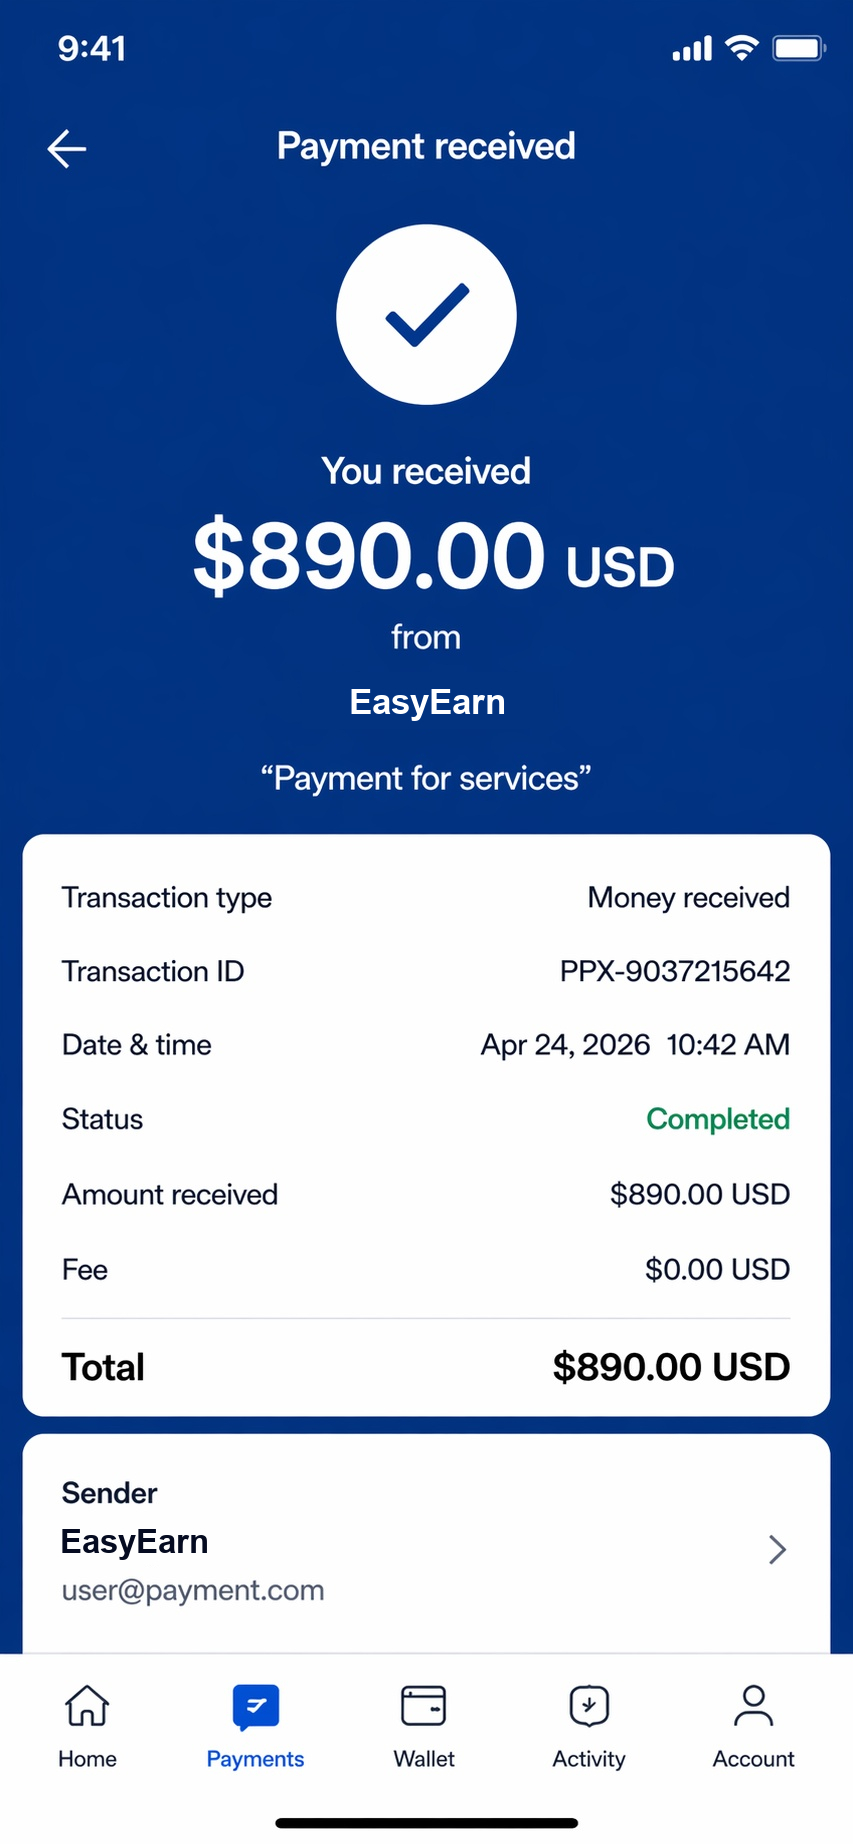Viewport: 853px width, 1844px height.
Task: Expand sender details with chevron arrow
Action: click(x=777, y=1549)
